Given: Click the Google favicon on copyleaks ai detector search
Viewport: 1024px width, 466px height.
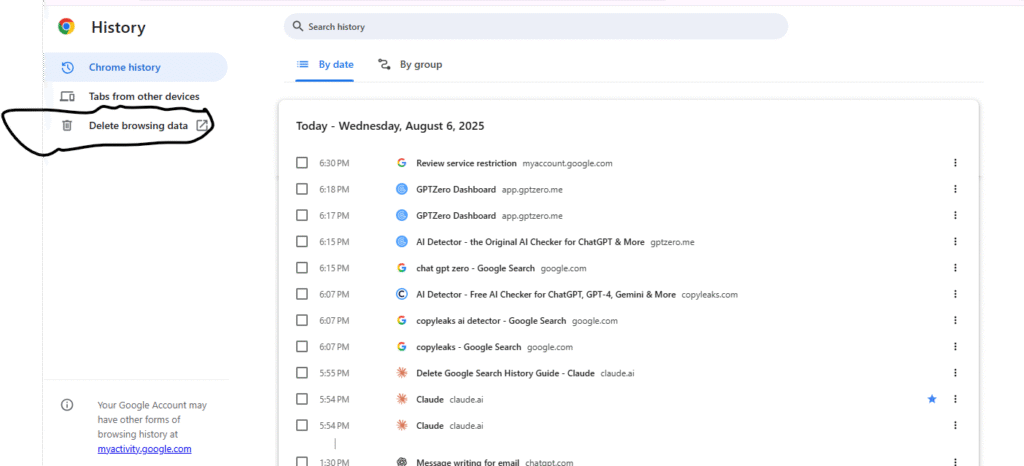Looking at the screenshot, I should [x=402, y=320].
